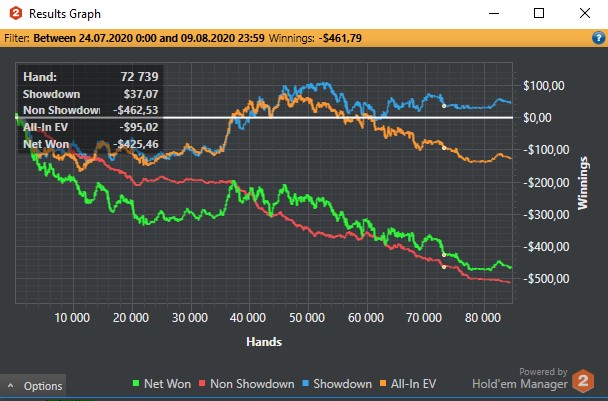Click the green Net Won legend swatch
The image size is (608, 401).
pyautogui.click(x=136, y=384)
